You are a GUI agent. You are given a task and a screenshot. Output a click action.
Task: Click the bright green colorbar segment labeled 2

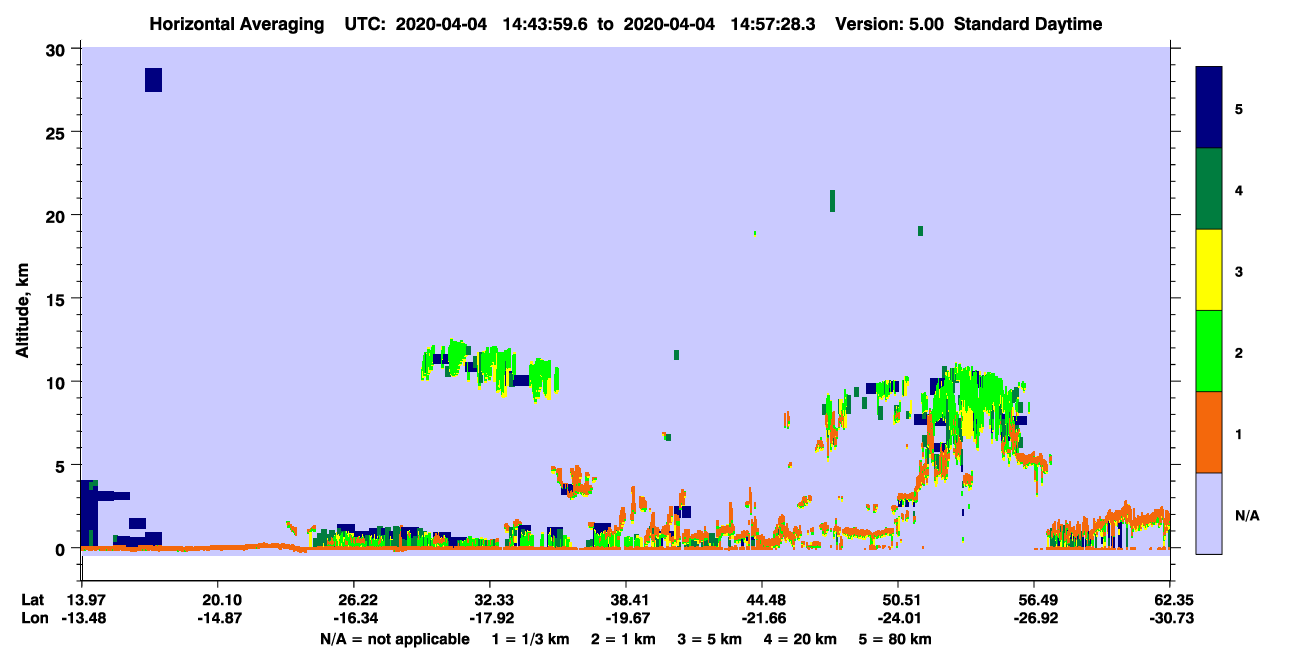[x=1209, y=351]
